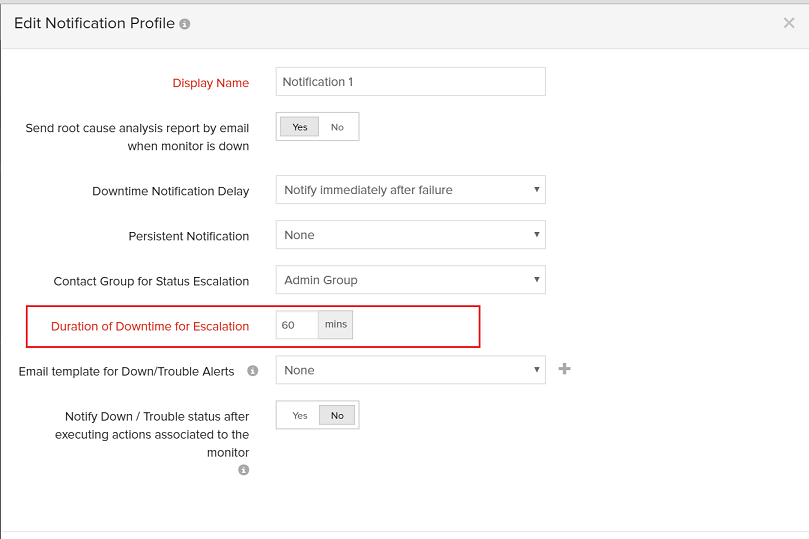Open Downtime Notification Delay dropdown

(x=410, y=190)
